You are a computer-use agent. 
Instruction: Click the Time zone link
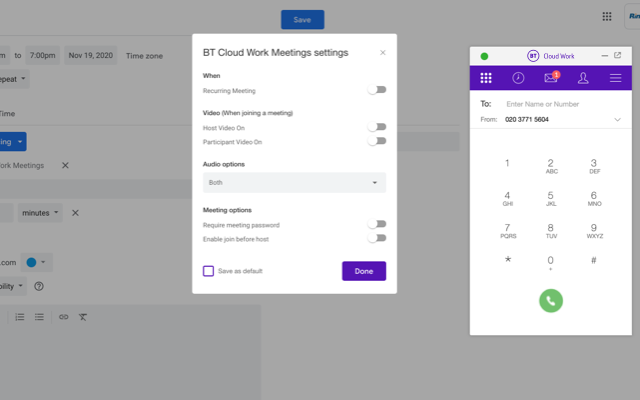pos(144,56)
